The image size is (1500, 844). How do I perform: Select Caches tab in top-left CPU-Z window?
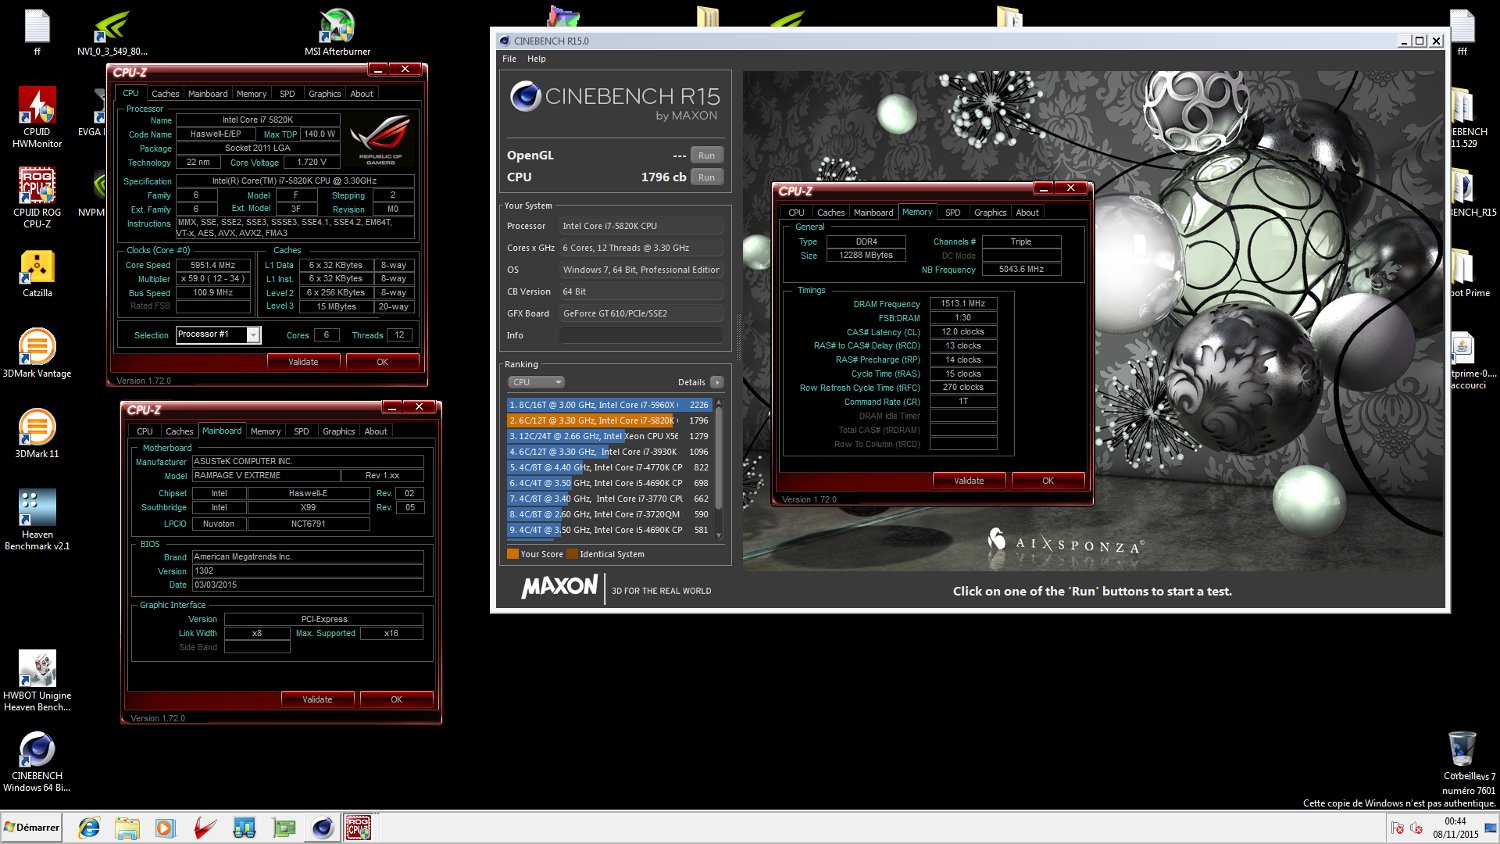165,94
